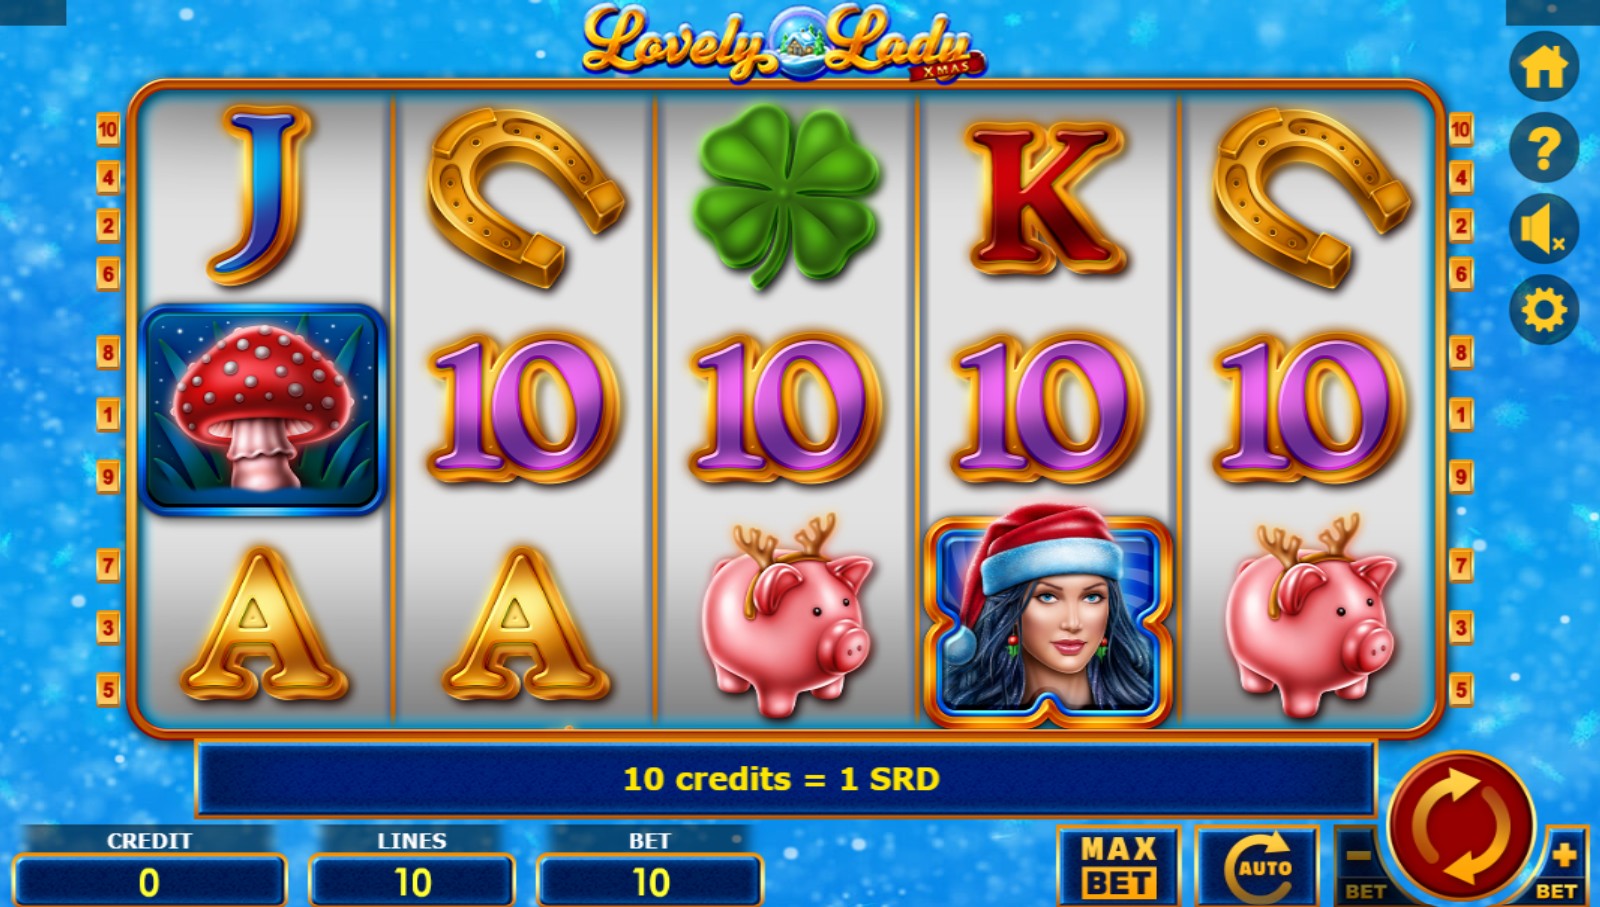Decrease the bet with the minus button
Viewport: 1600px width, 907px height.
[1361, 866]
